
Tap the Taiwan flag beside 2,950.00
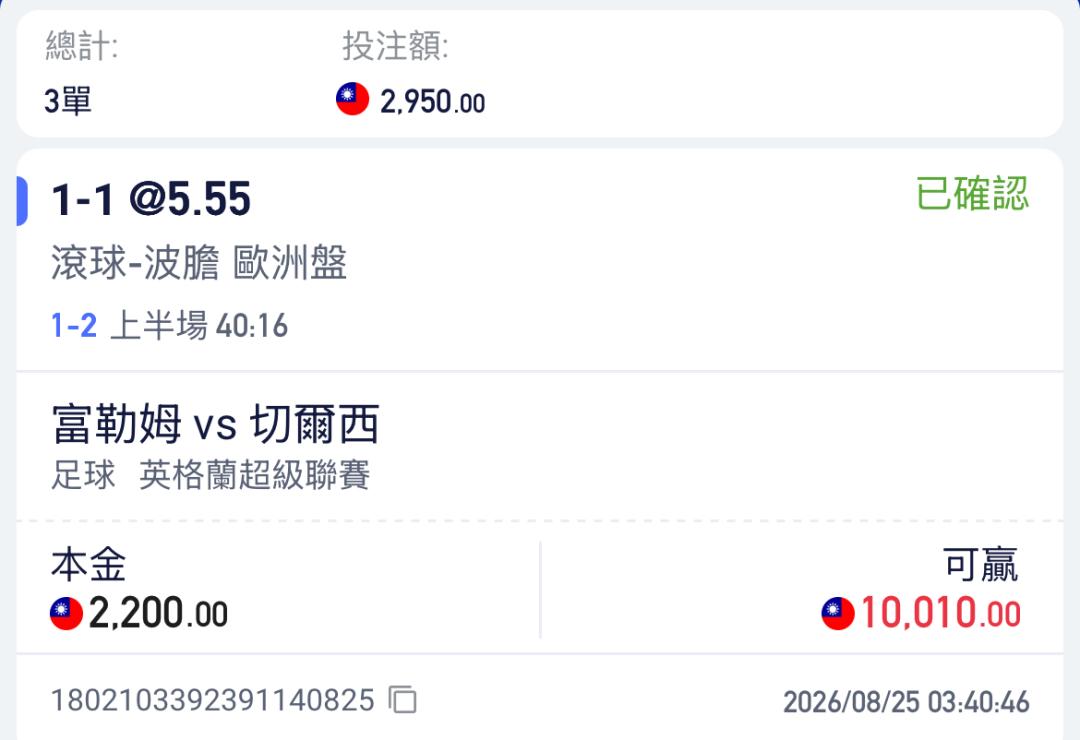coord(353,99)
